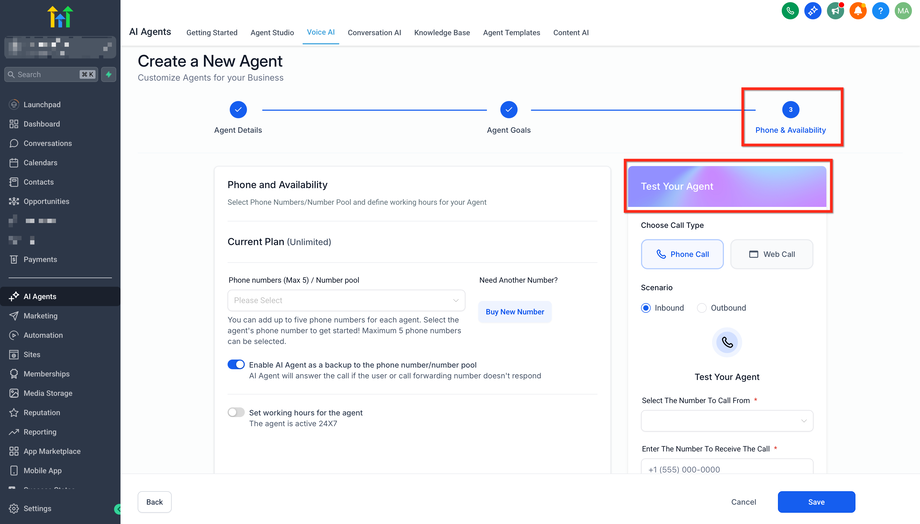Open the phone dialer icon in header
920x524 pixels.
coord(790,11)
